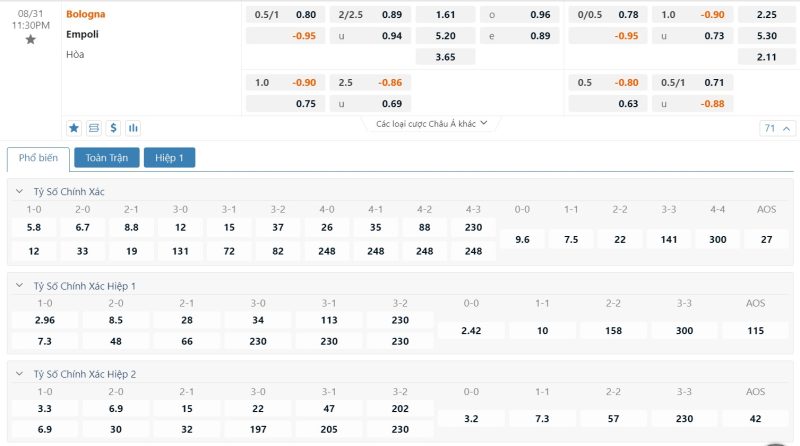Open the bar chart statistics icon

click(133, 128)
